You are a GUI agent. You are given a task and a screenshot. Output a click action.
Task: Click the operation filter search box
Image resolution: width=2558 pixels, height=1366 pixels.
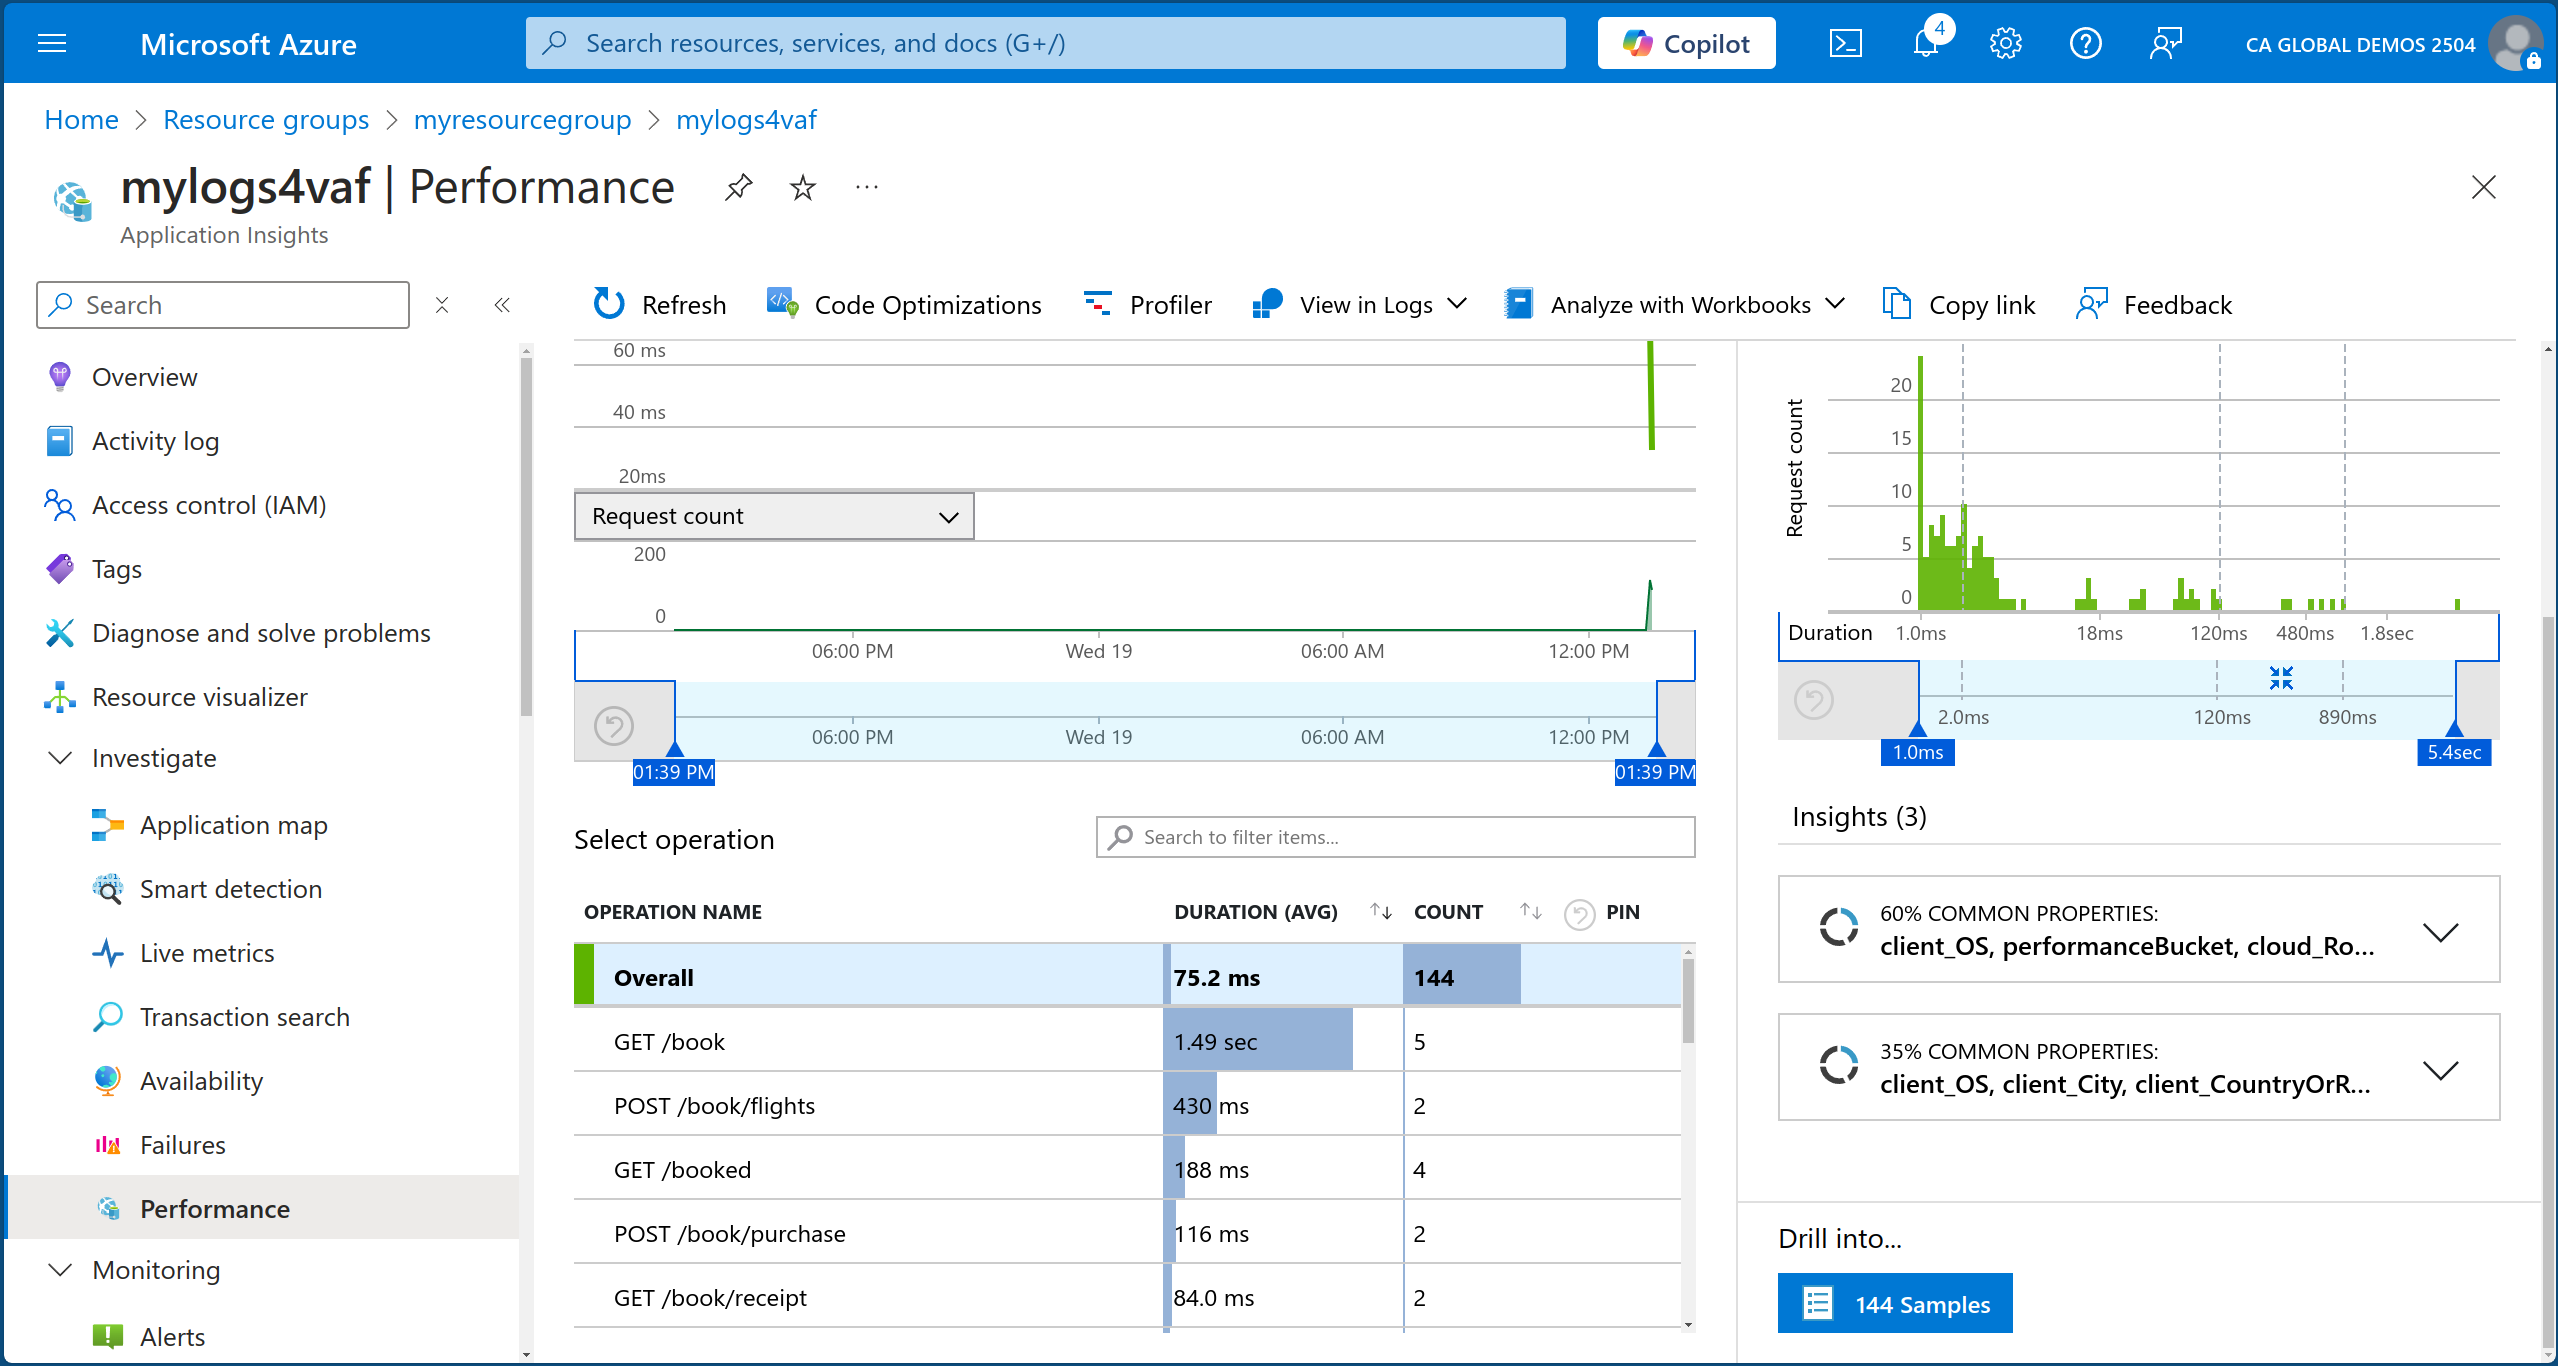[x=1396, y=837]
